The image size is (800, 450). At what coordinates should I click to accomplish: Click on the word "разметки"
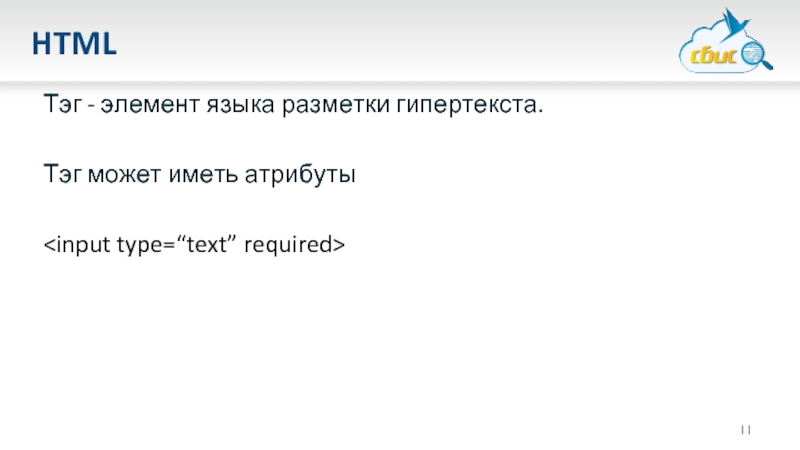tap(329, 104)
